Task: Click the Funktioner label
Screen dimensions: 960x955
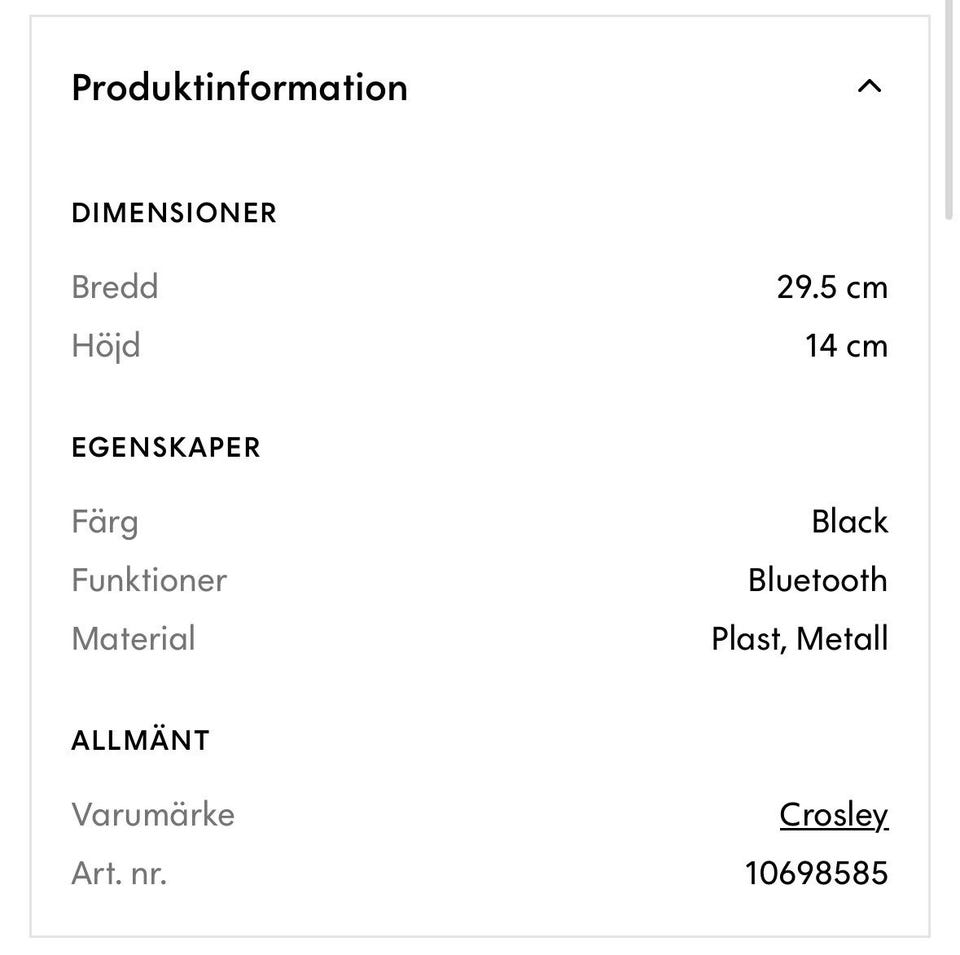Action: [x=149, y=580]
